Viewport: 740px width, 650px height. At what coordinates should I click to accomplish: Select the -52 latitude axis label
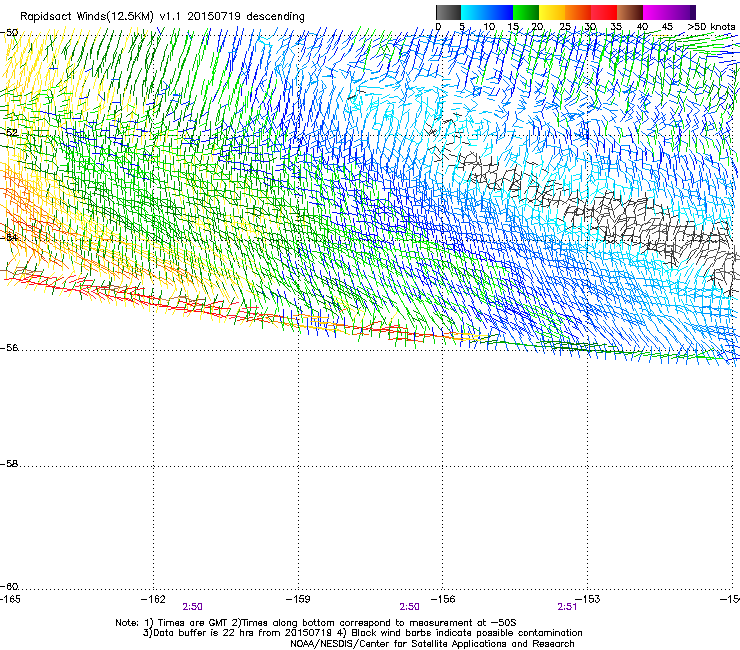point(9,133)
